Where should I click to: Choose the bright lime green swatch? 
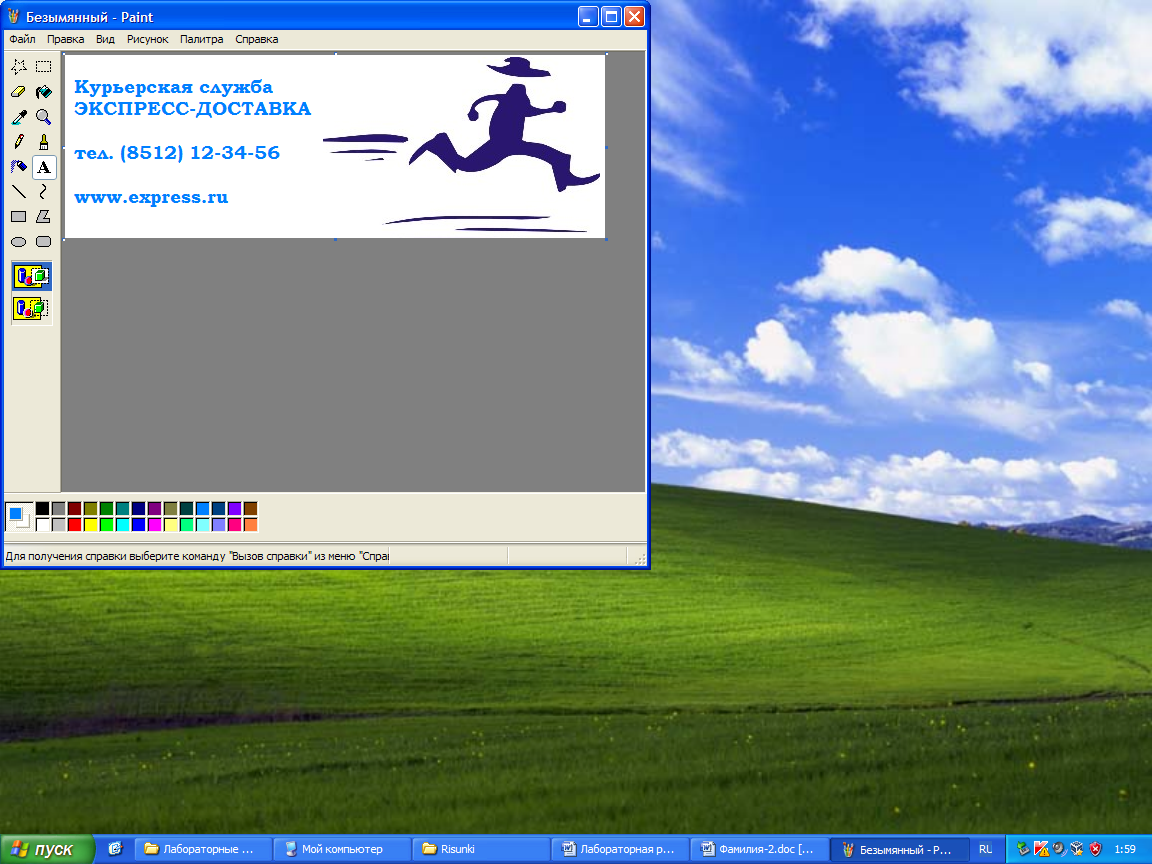pos(107,525)
